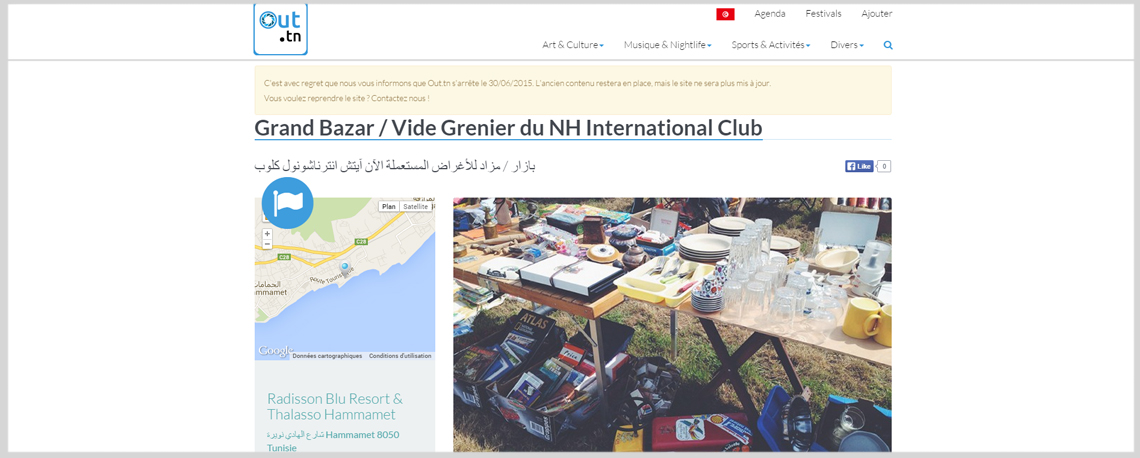The image size is (1140, 458).
Task: Open Données cartographiques map link
Action: tap(327, 356)
